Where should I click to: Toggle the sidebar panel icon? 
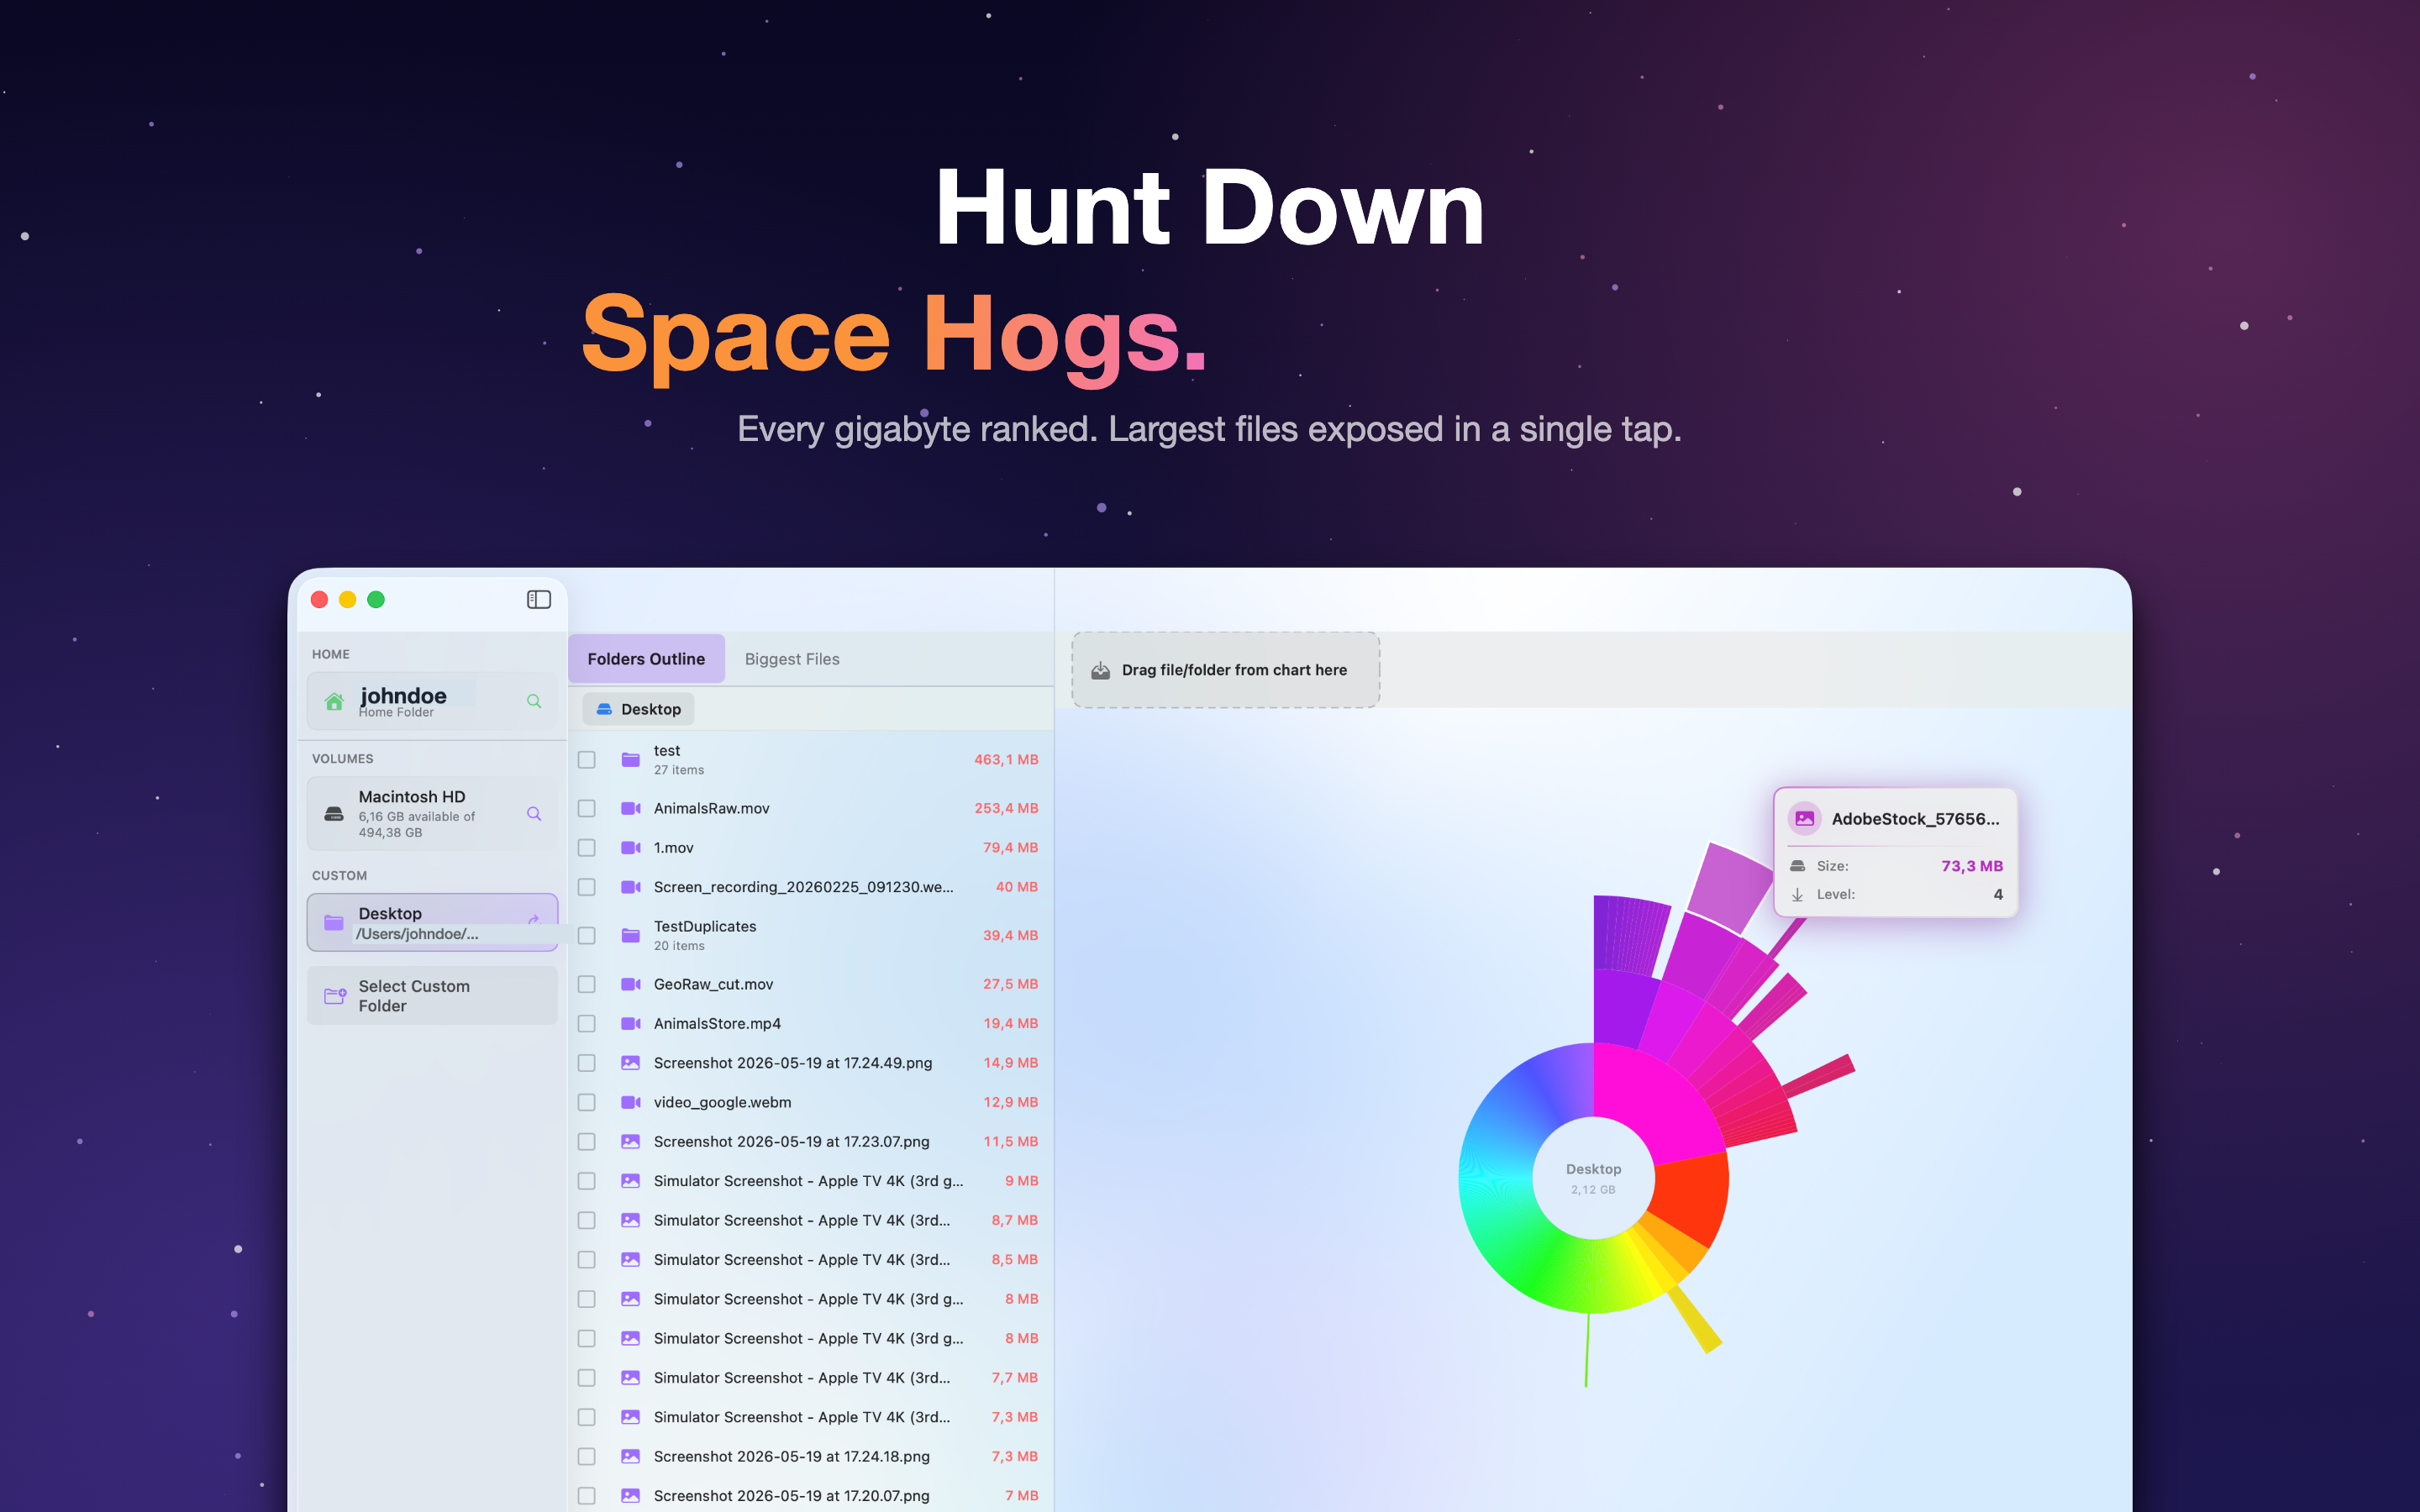(539, 599)
